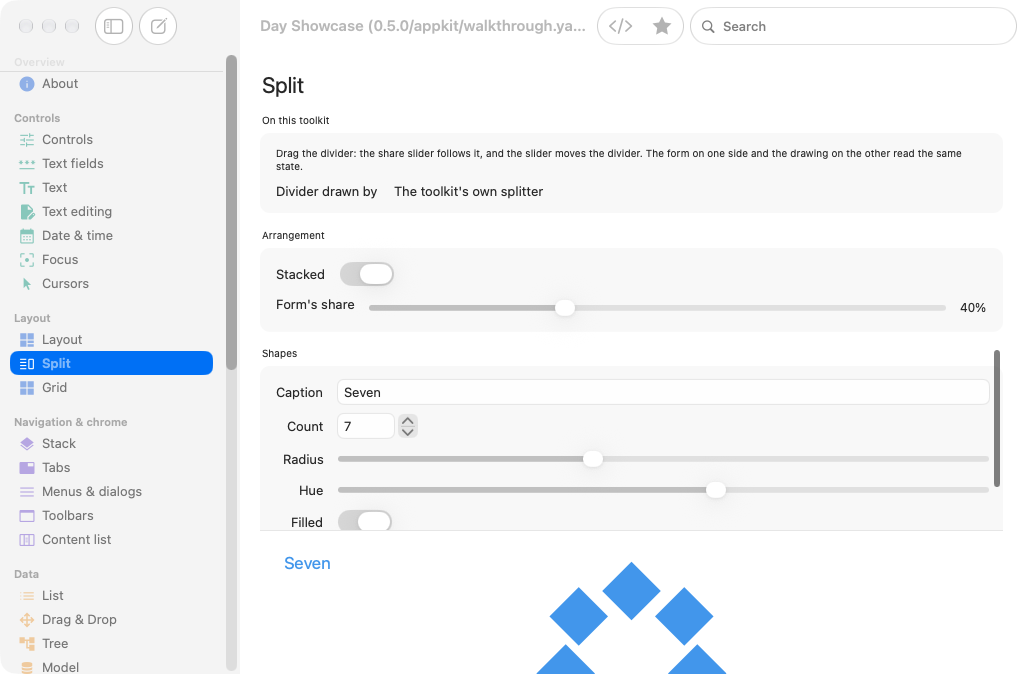
Task: Navigate to the Content list page
Action: click(76, 539)
